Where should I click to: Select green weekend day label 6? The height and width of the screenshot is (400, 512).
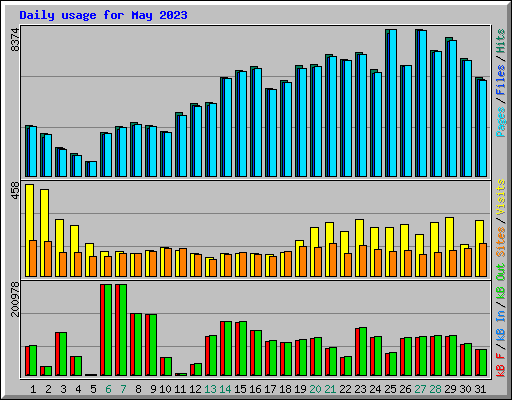point(108,389)
